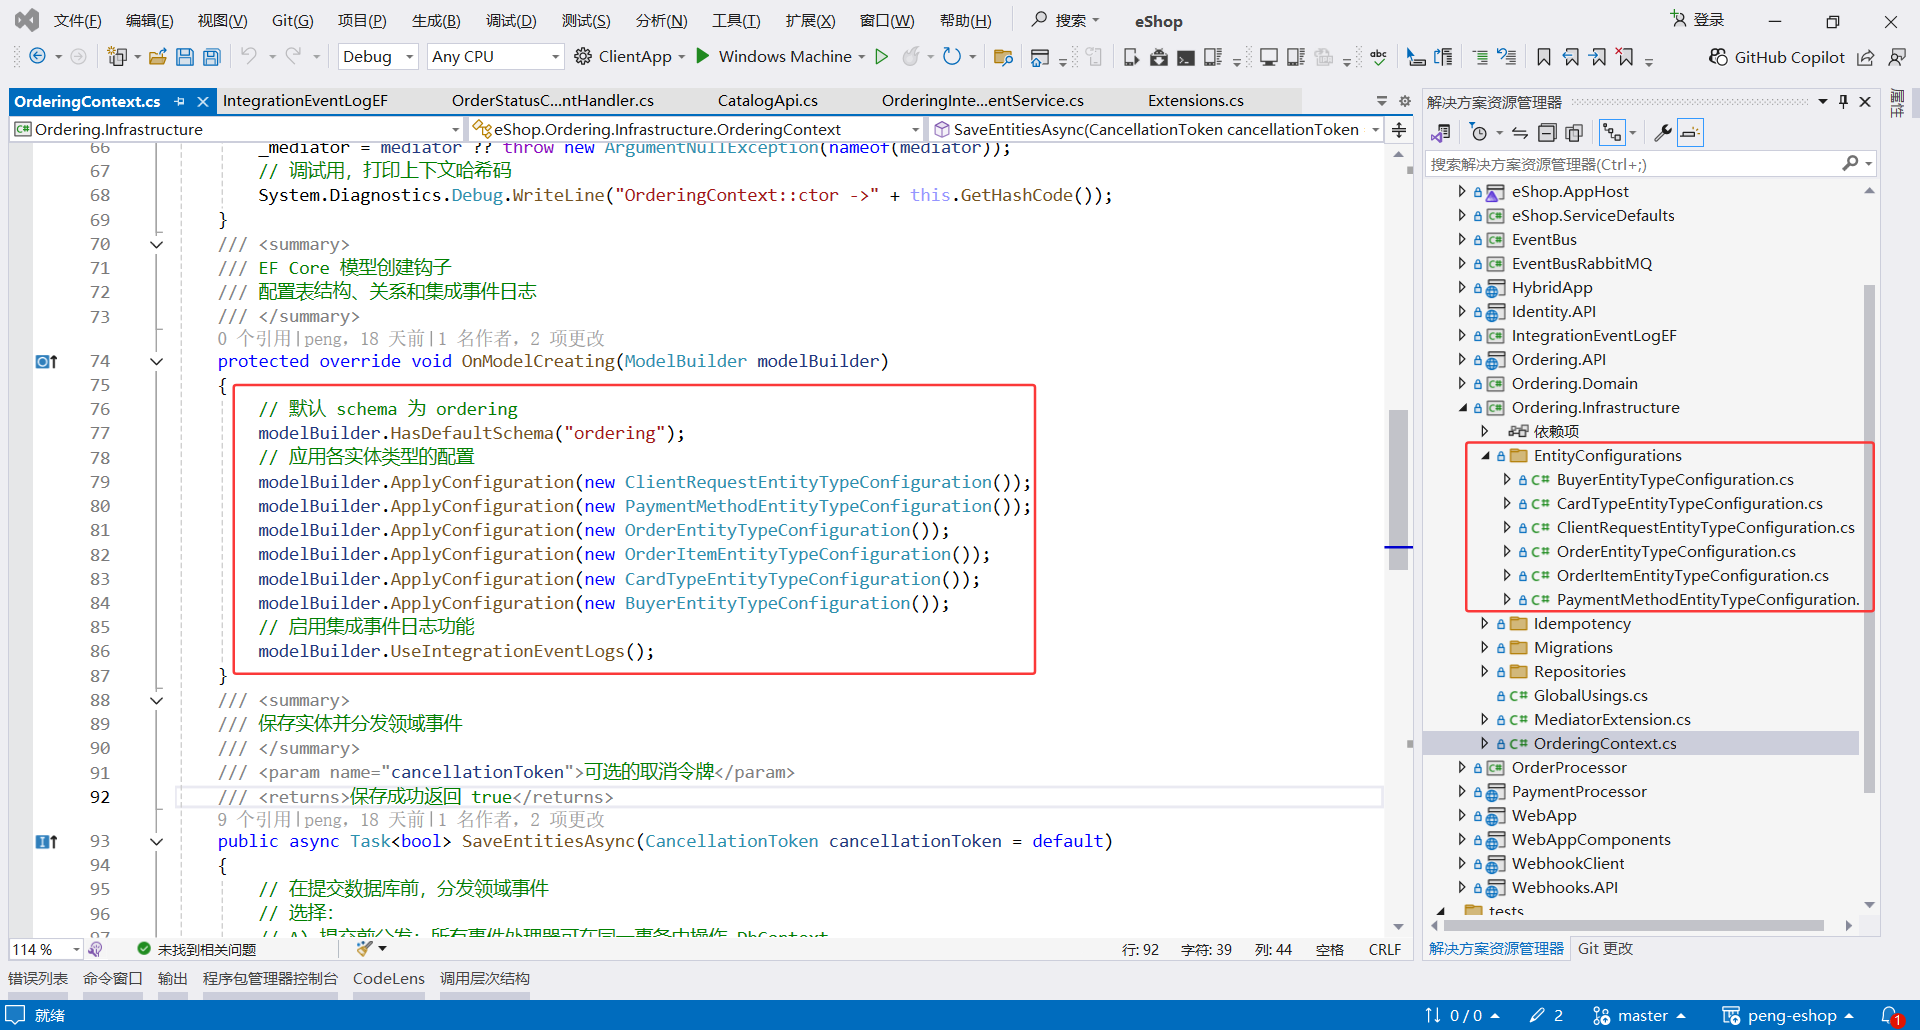1920x1030 pixels.
Task: Click the open file folder icon
Action: click(x=157, y=57)
